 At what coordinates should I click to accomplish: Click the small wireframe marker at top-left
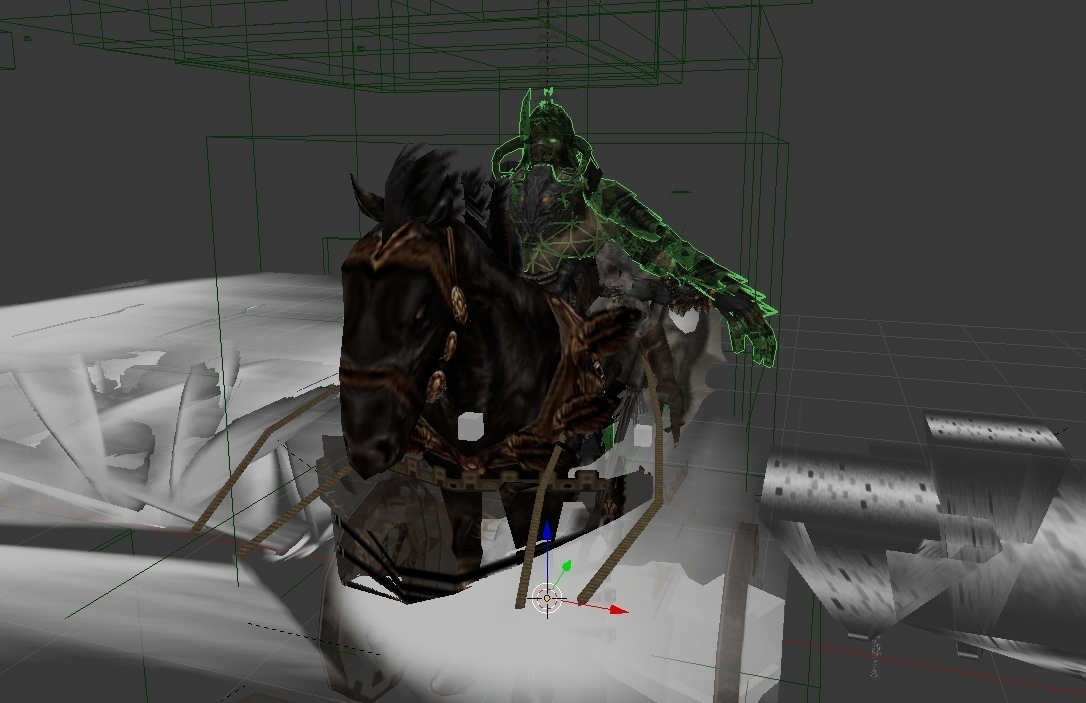click(x=26, y=39)
